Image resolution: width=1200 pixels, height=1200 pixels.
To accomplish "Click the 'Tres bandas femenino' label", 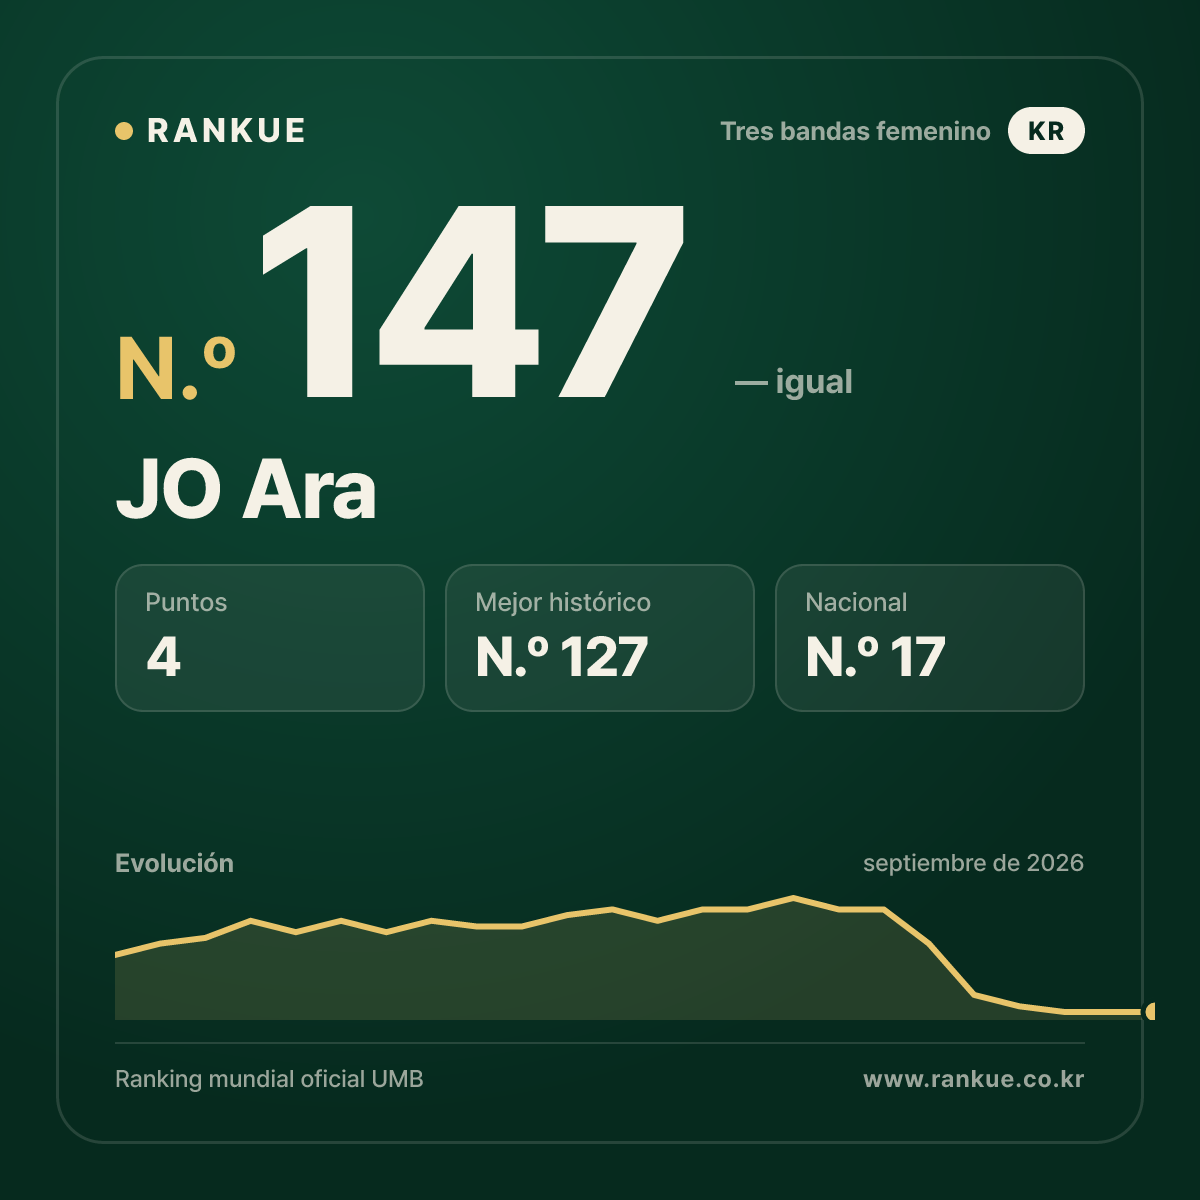I will tap(855, 131).
